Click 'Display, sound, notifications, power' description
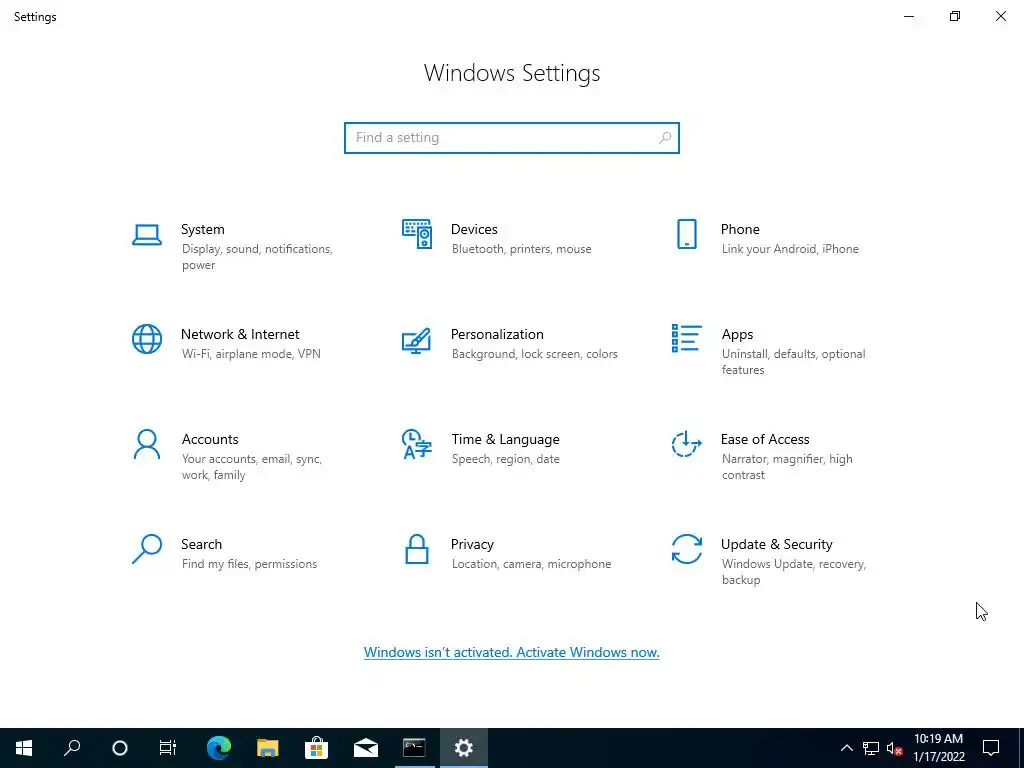Viewport: 1024px width, 768px height. tap(257, 257)
